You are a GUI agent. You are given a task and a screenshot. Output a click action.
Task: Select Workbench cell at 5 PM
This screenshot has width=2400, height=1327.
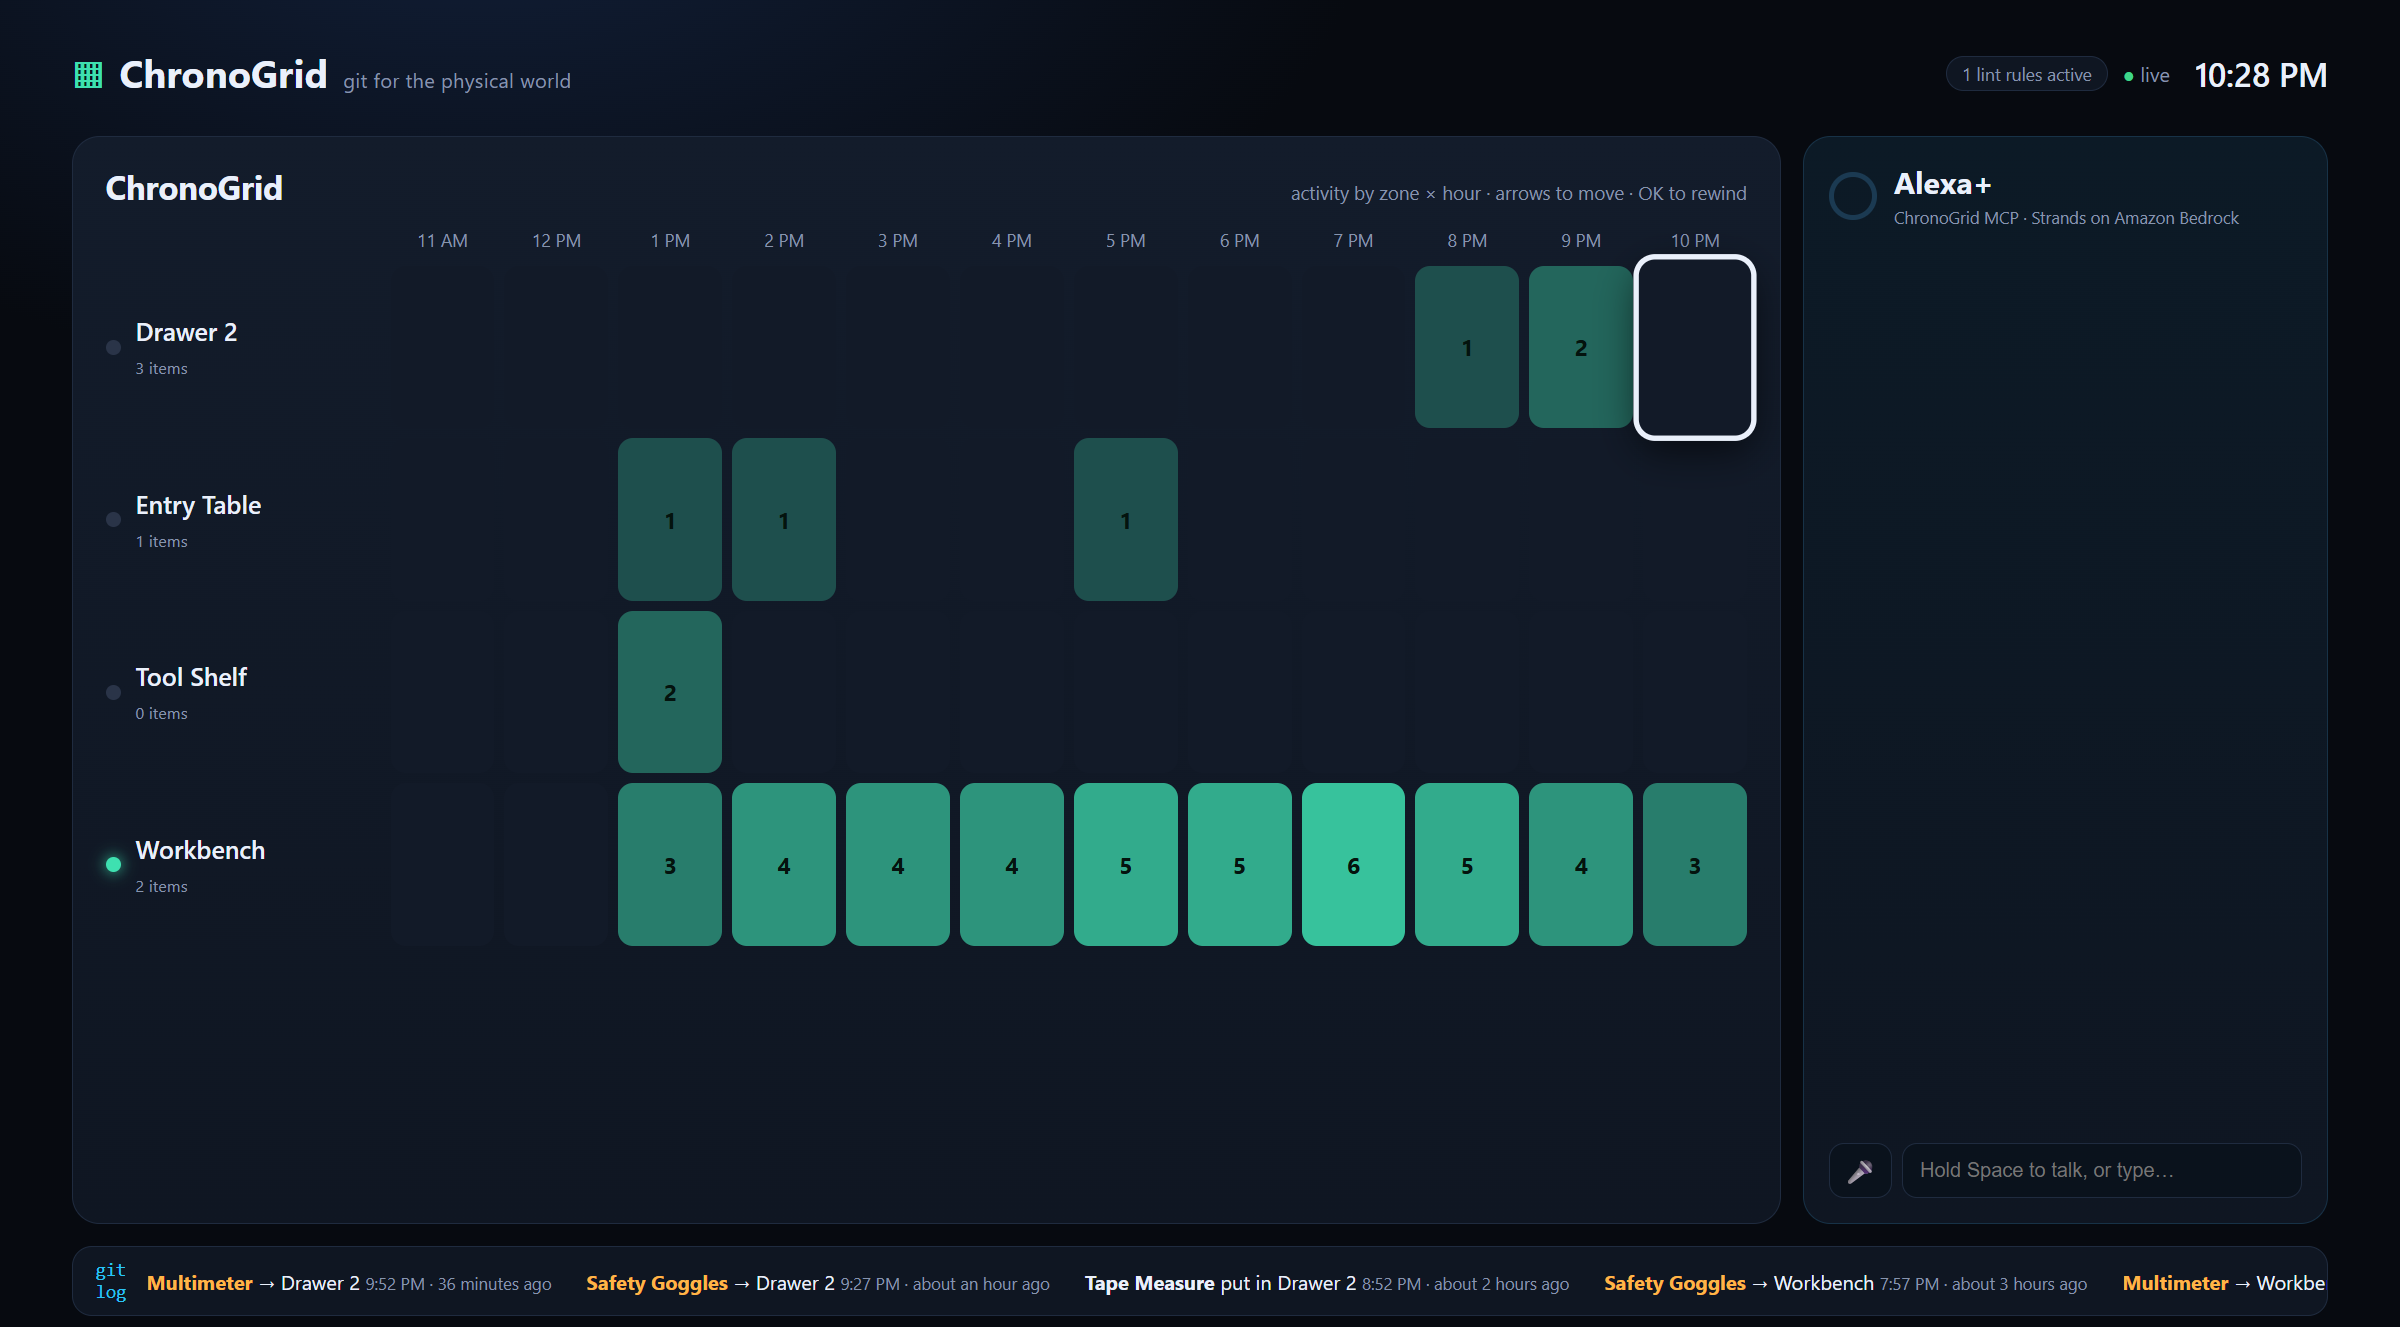[x=1126, y=864]
